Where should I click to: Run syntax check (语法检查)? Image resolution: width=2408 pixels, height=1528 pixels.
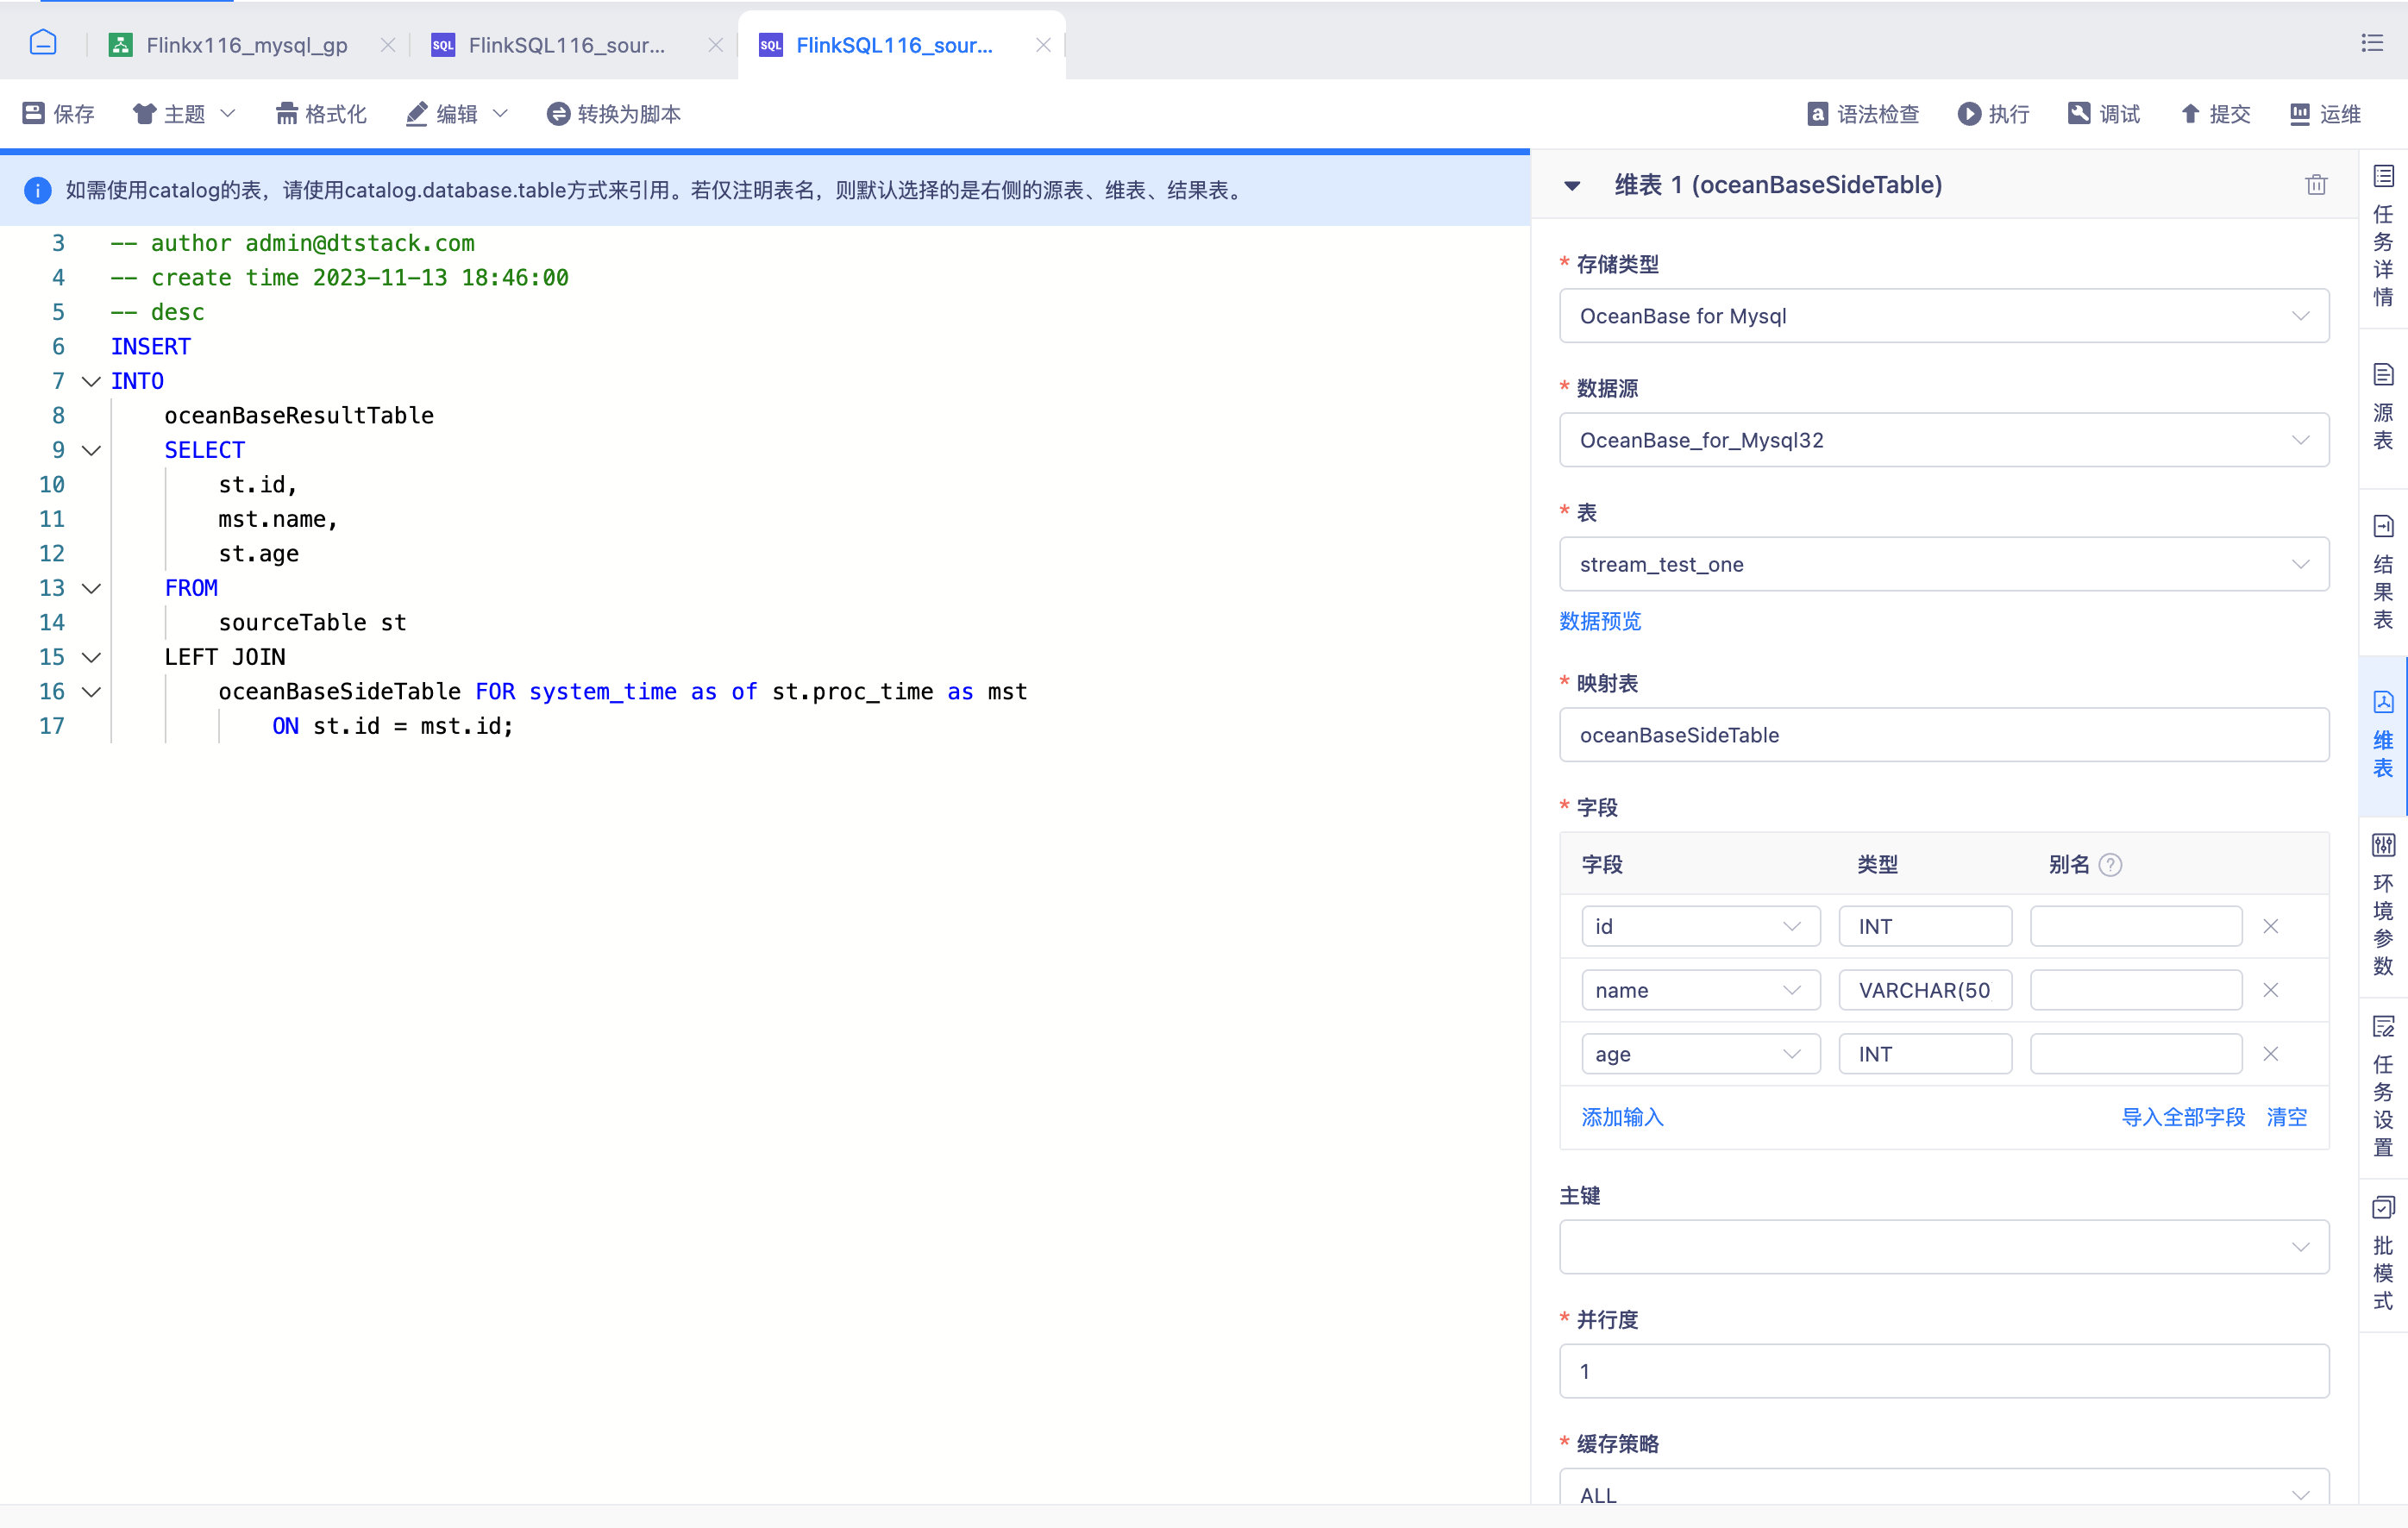tap(1863, 114)
